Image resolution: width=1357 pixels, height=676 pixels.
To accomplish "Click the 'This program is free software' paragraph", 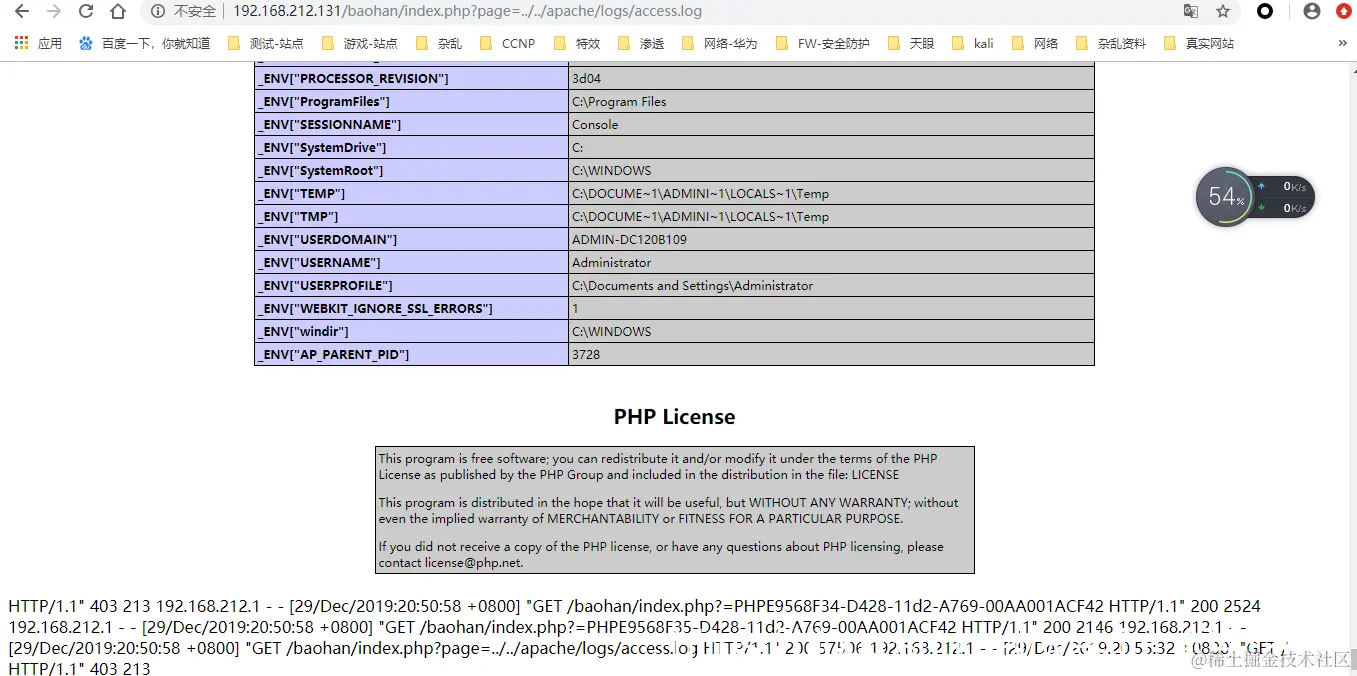I will coord(658,466).
